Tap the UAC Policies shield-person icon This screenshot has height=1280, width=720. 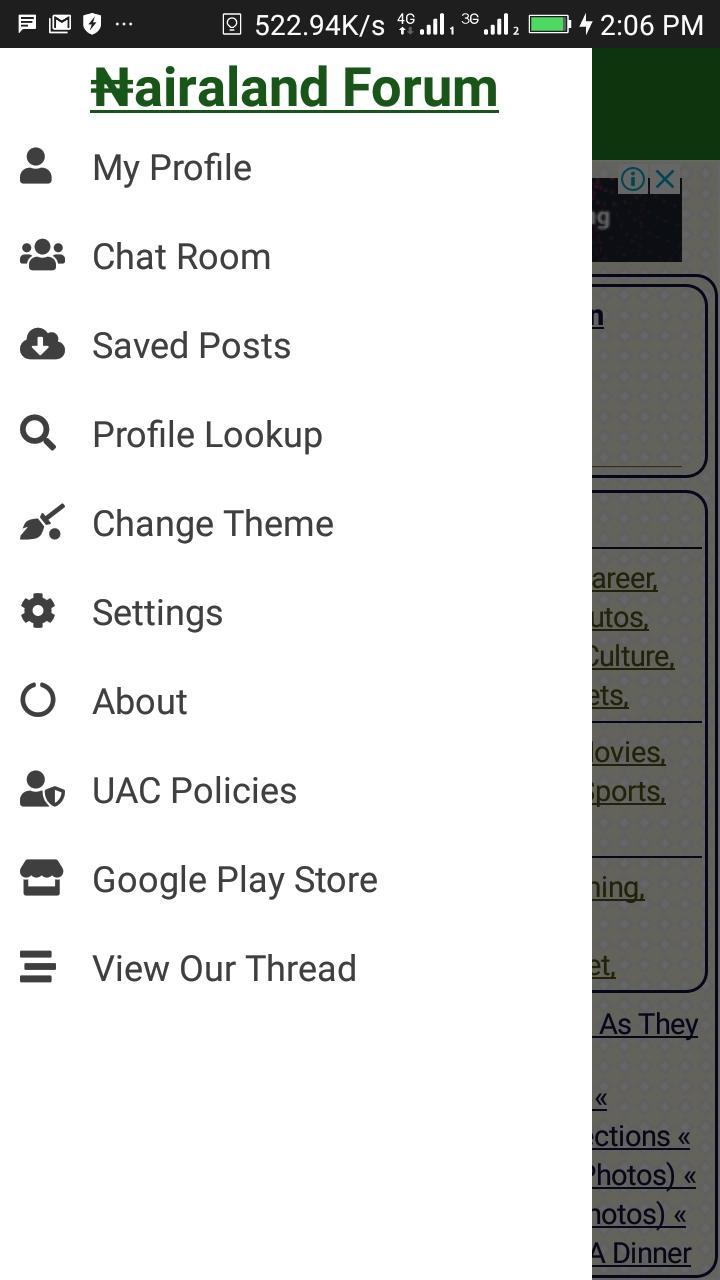click(42, 790)
